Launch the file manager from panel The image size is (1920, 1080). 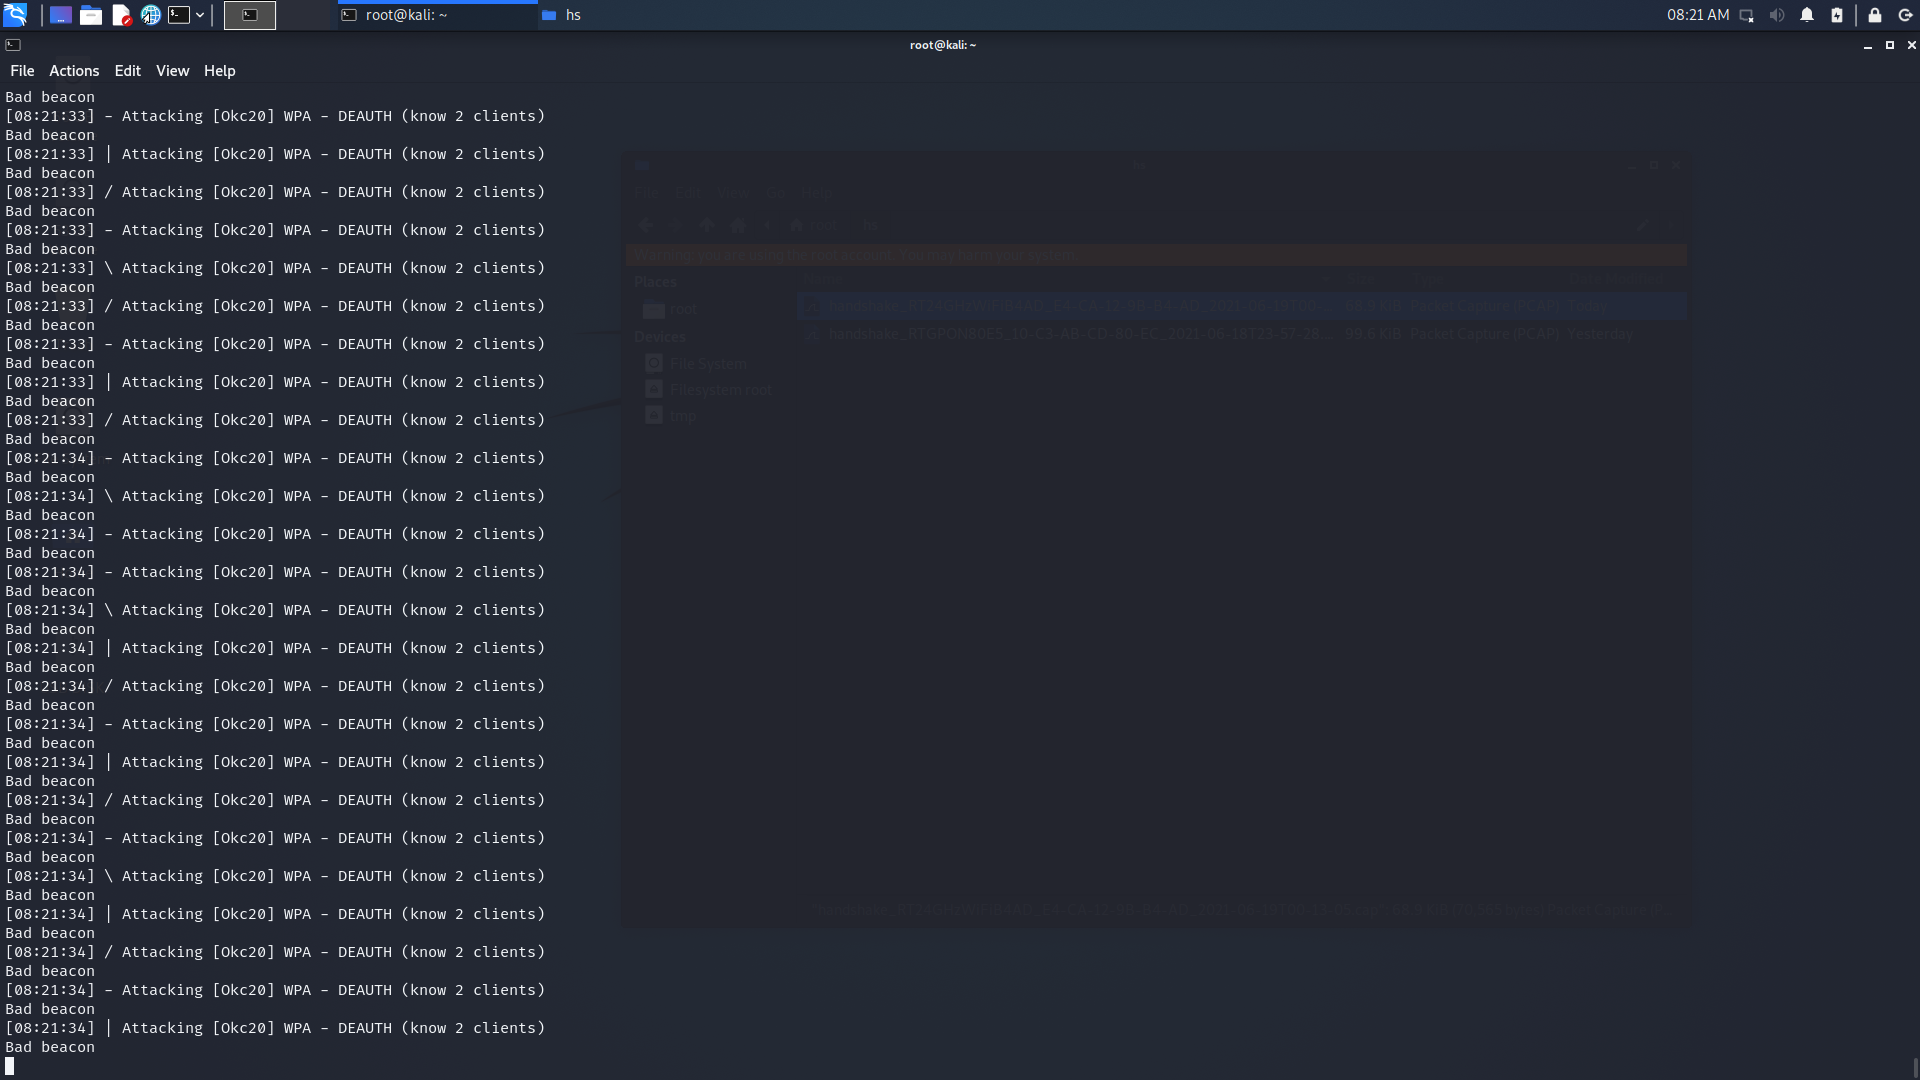tap(91, 15)
